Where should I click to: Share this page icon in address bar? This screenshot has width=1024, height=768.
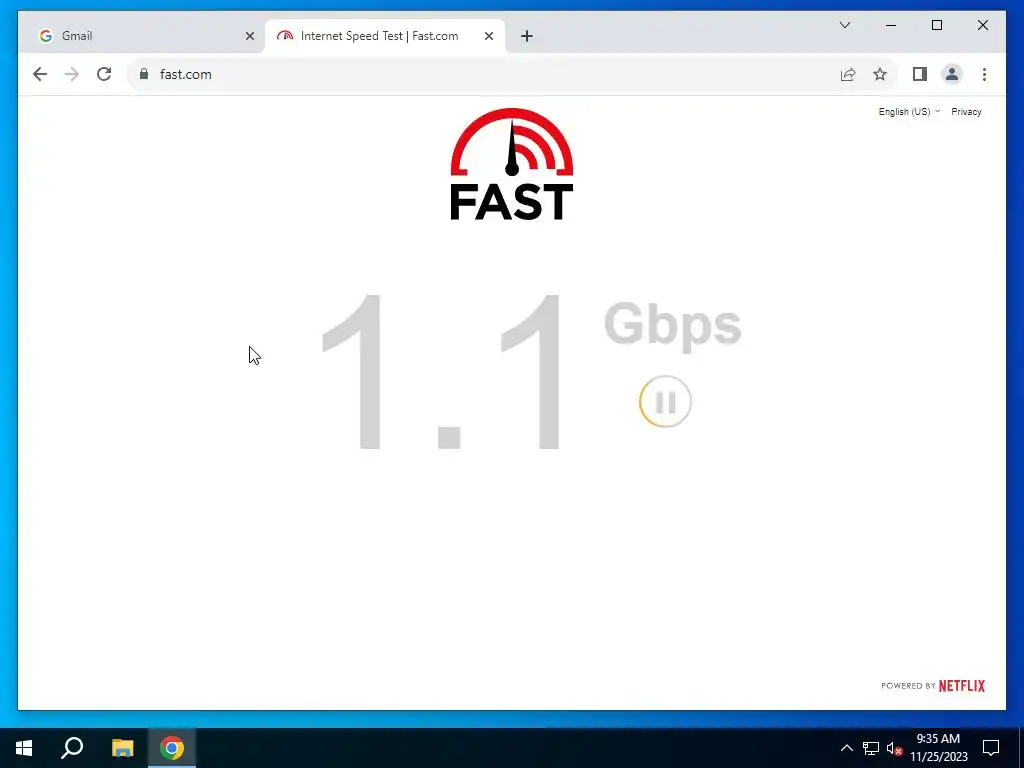pos(848,74)
